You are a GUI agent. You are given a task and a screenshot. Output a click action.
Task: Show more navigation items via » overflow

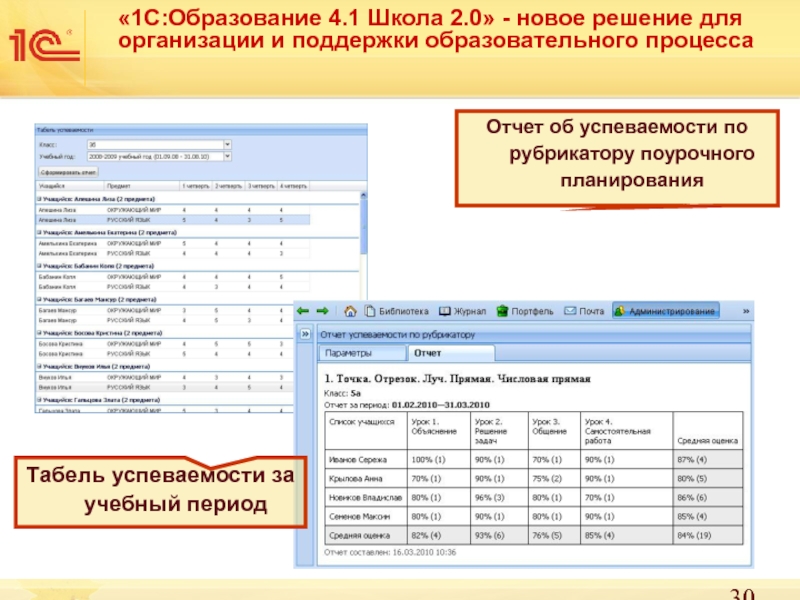click(746, 311)
